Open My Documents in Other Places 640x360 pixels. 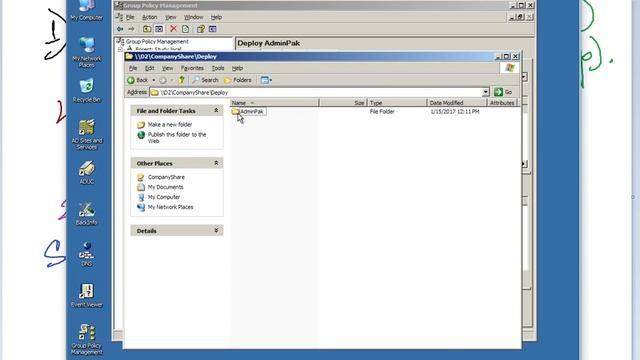(165, 187)
